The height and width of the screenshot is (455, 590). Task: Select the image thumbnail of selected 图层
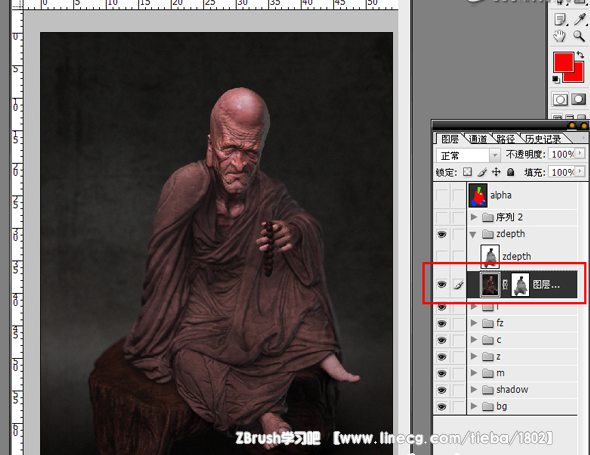point(490,285)
